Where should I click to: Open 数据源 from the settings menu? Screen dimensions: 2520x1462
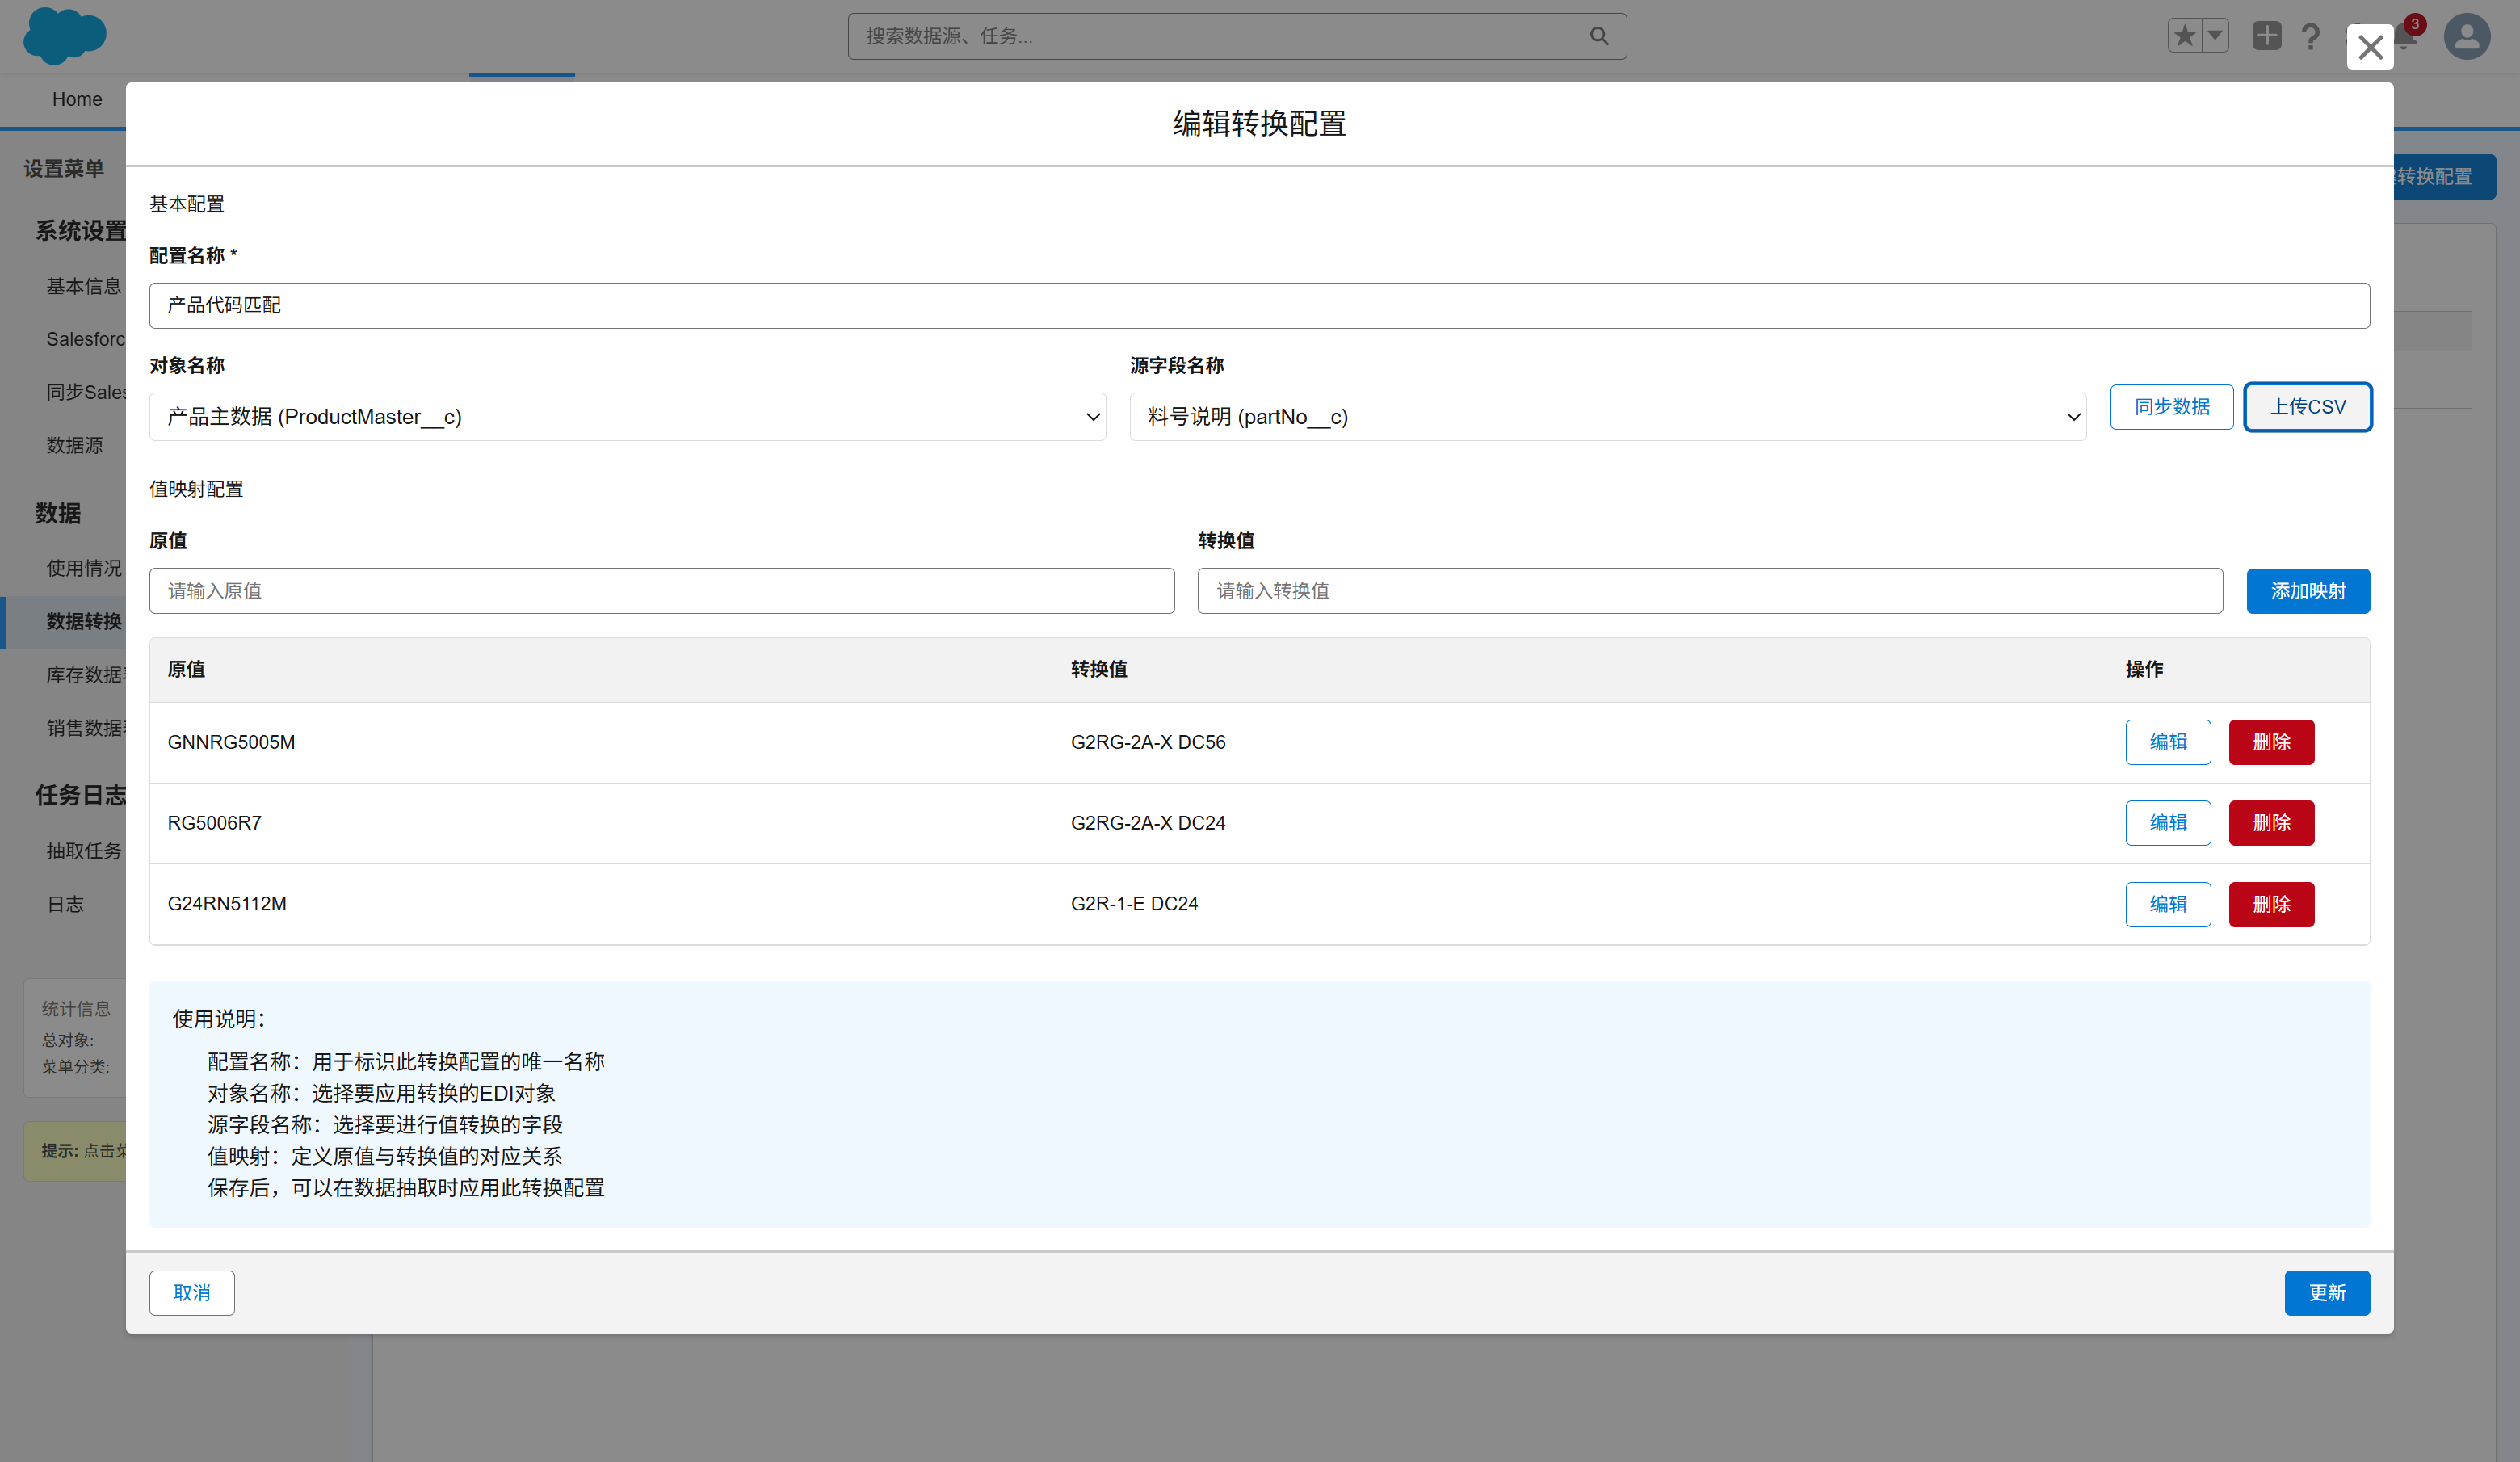click(75, 446)
